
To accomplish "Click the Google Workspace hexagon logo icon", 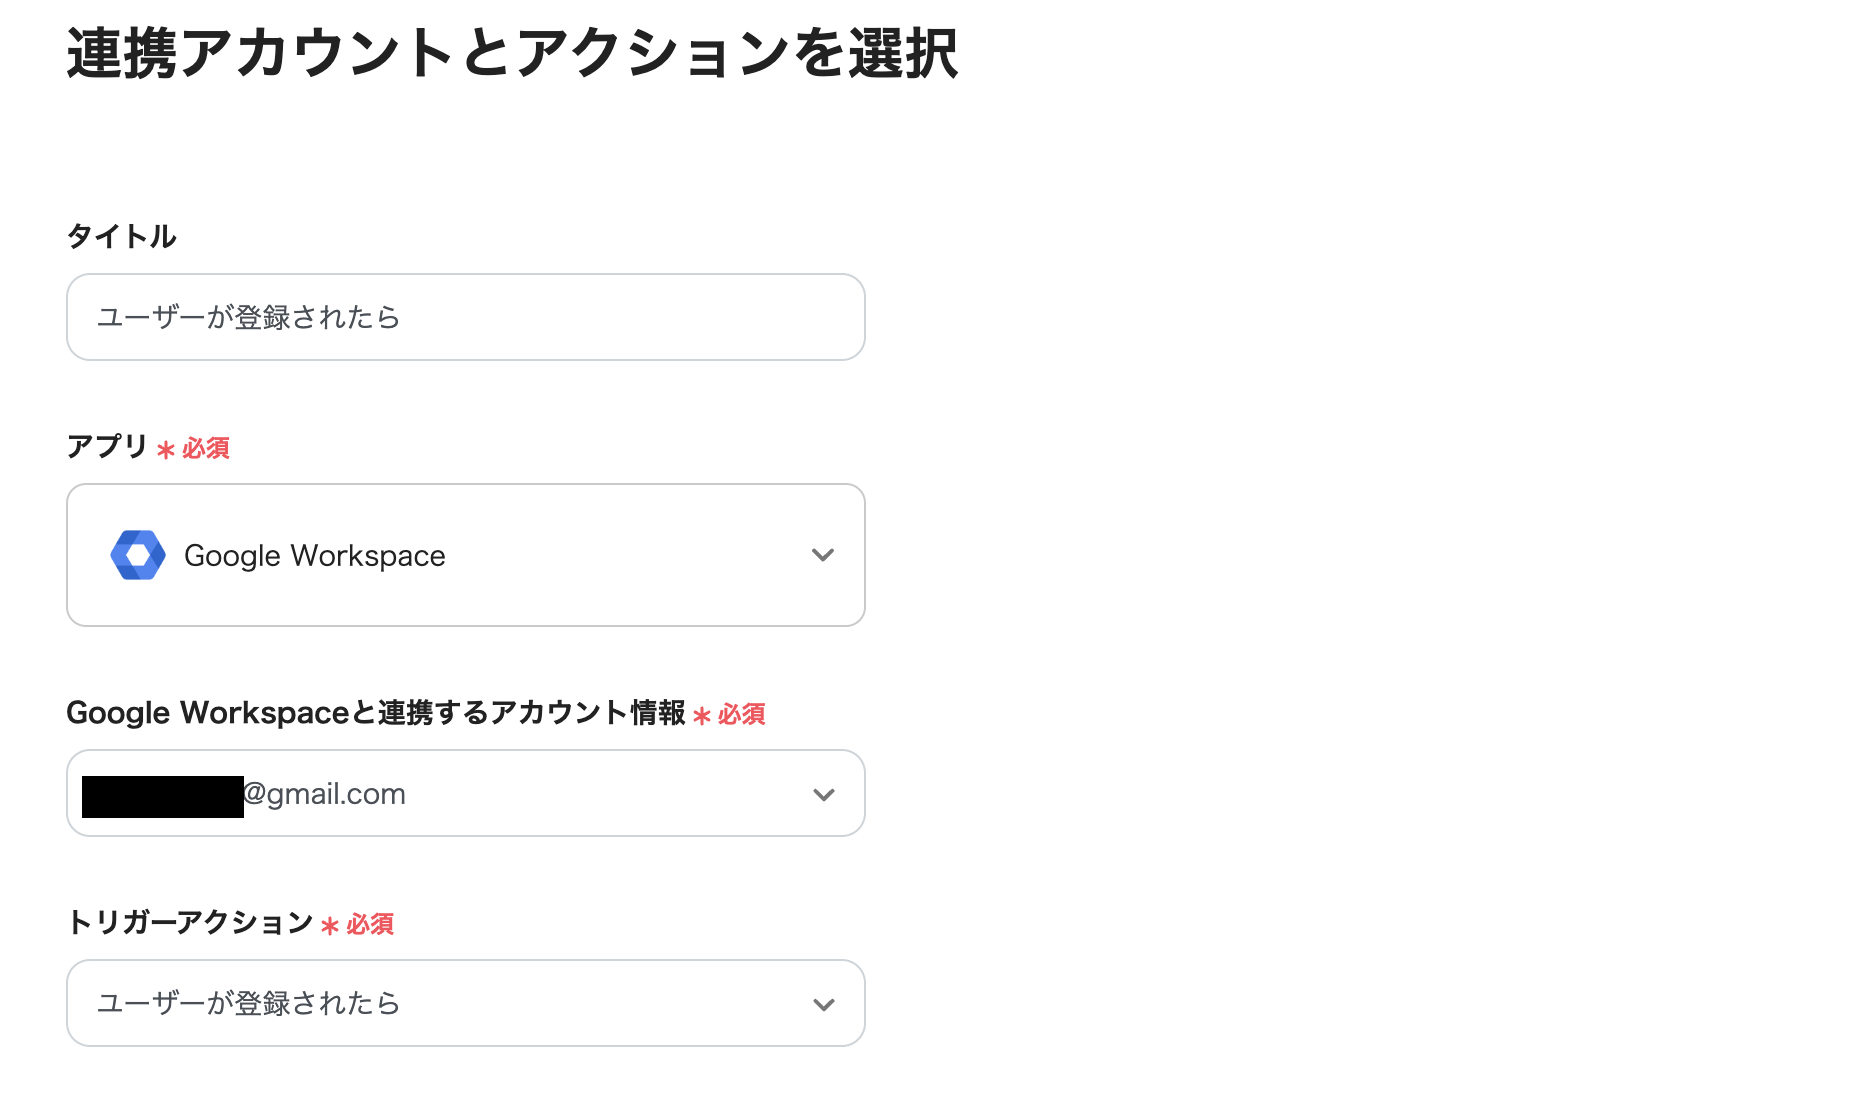I will pos(138,555).
